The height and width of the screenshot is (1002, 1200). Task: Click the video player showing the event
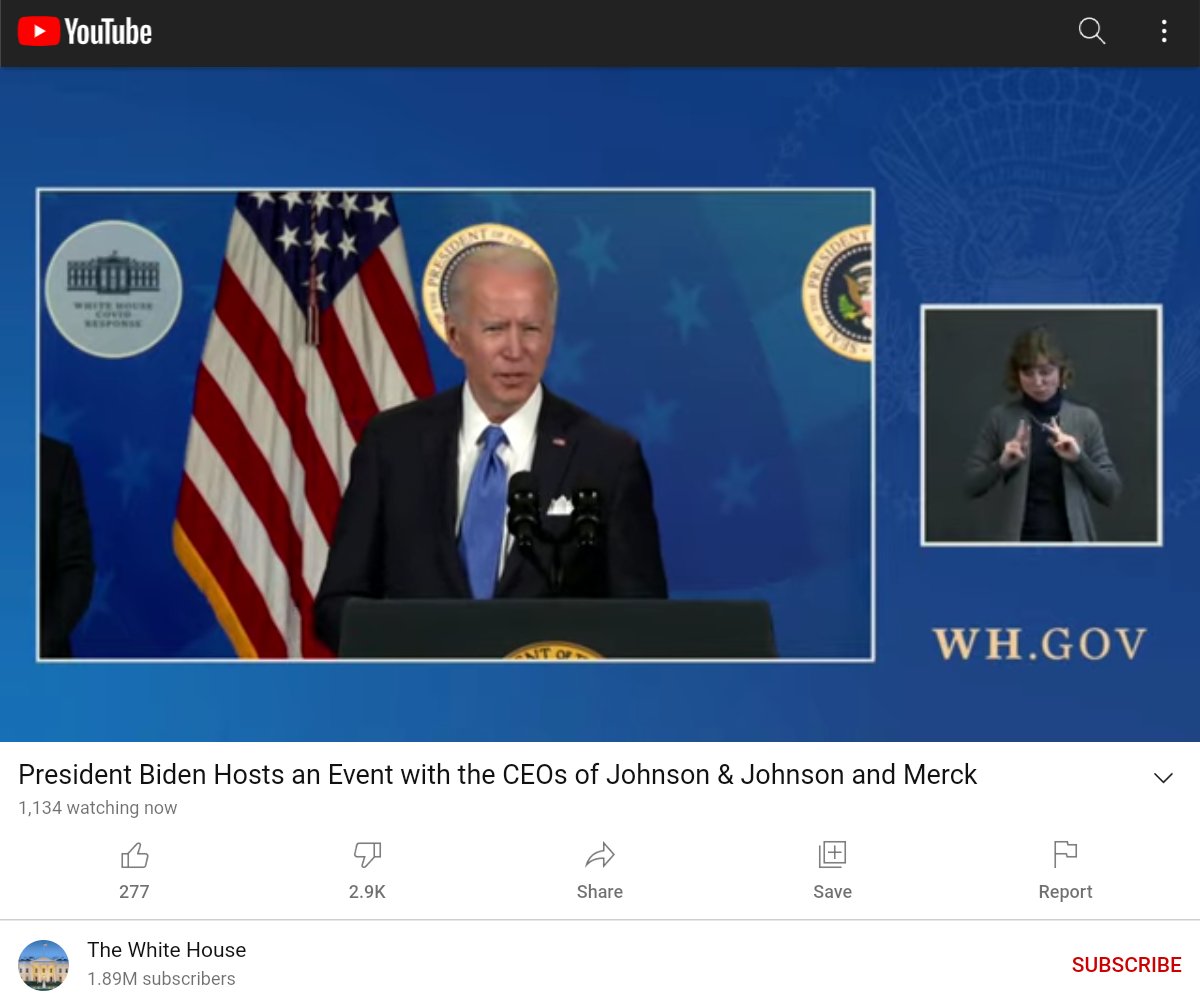tap(600, 405)
